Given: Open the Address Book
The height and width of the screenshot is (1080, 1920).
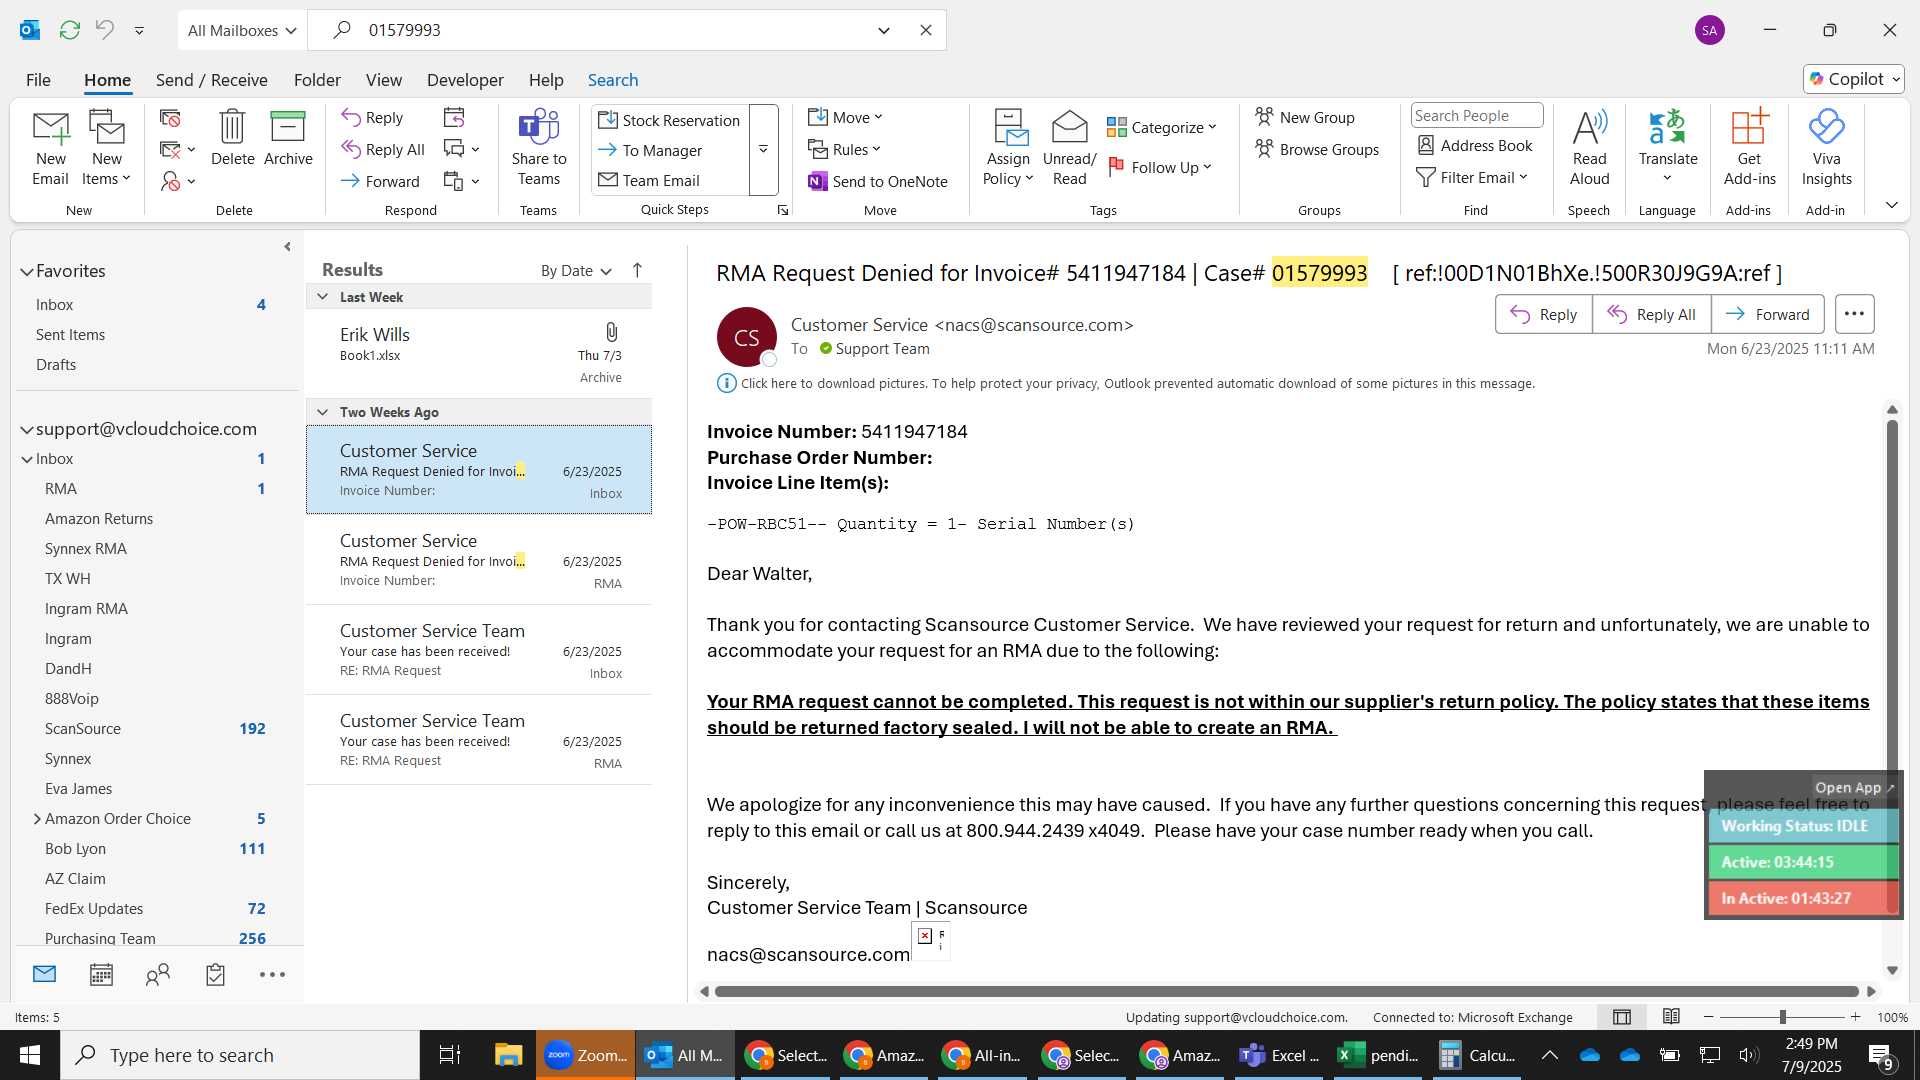Looking at the screenshot, I should pos(1475,145).
